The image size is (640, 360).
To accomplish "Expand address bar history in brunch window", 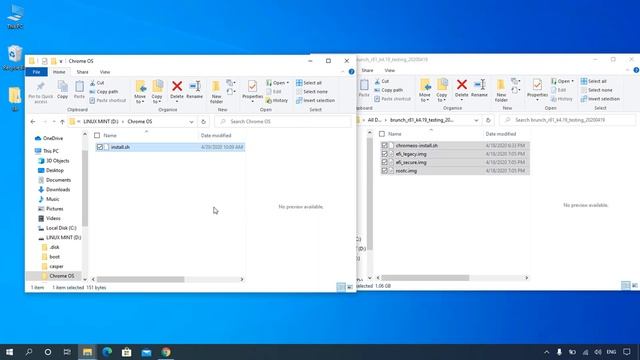I will click(x=476, y=120).
